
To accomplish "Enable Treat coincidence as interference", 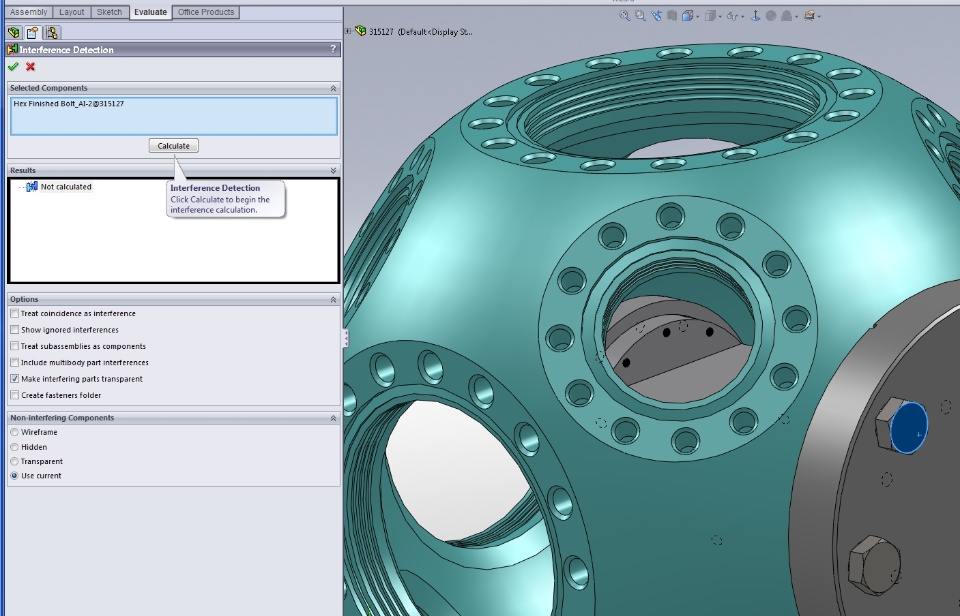I will tap(15, 314).
